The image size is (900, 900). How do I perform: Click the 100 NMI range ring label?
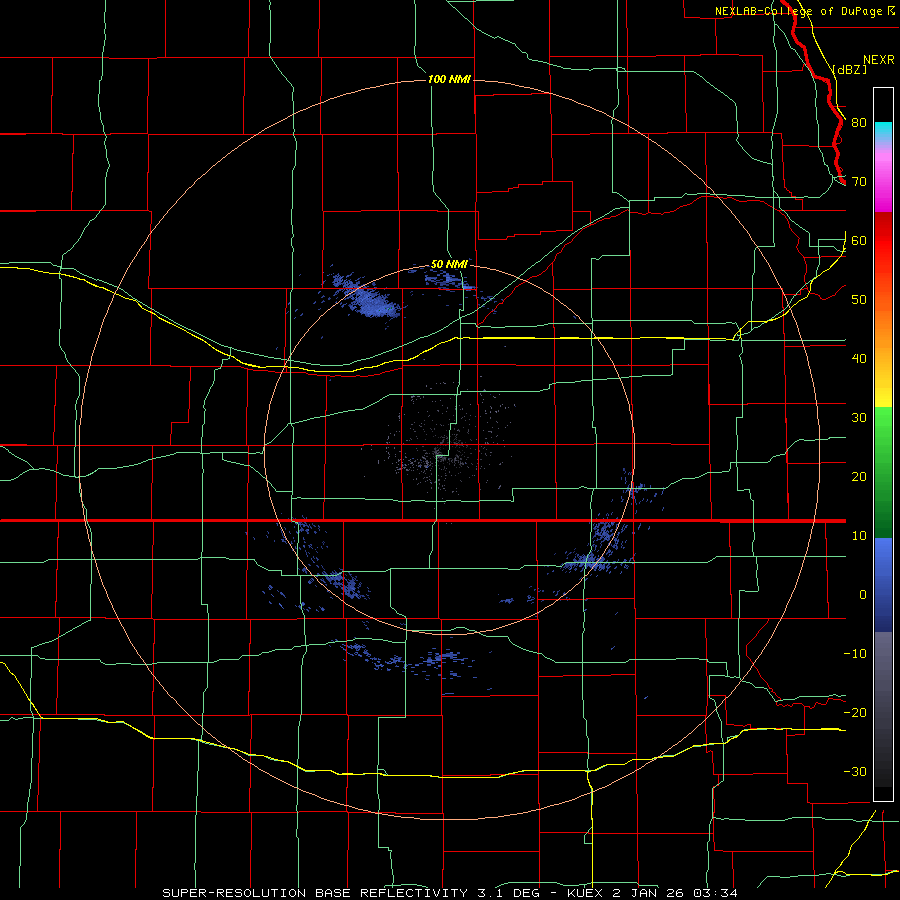449,79
